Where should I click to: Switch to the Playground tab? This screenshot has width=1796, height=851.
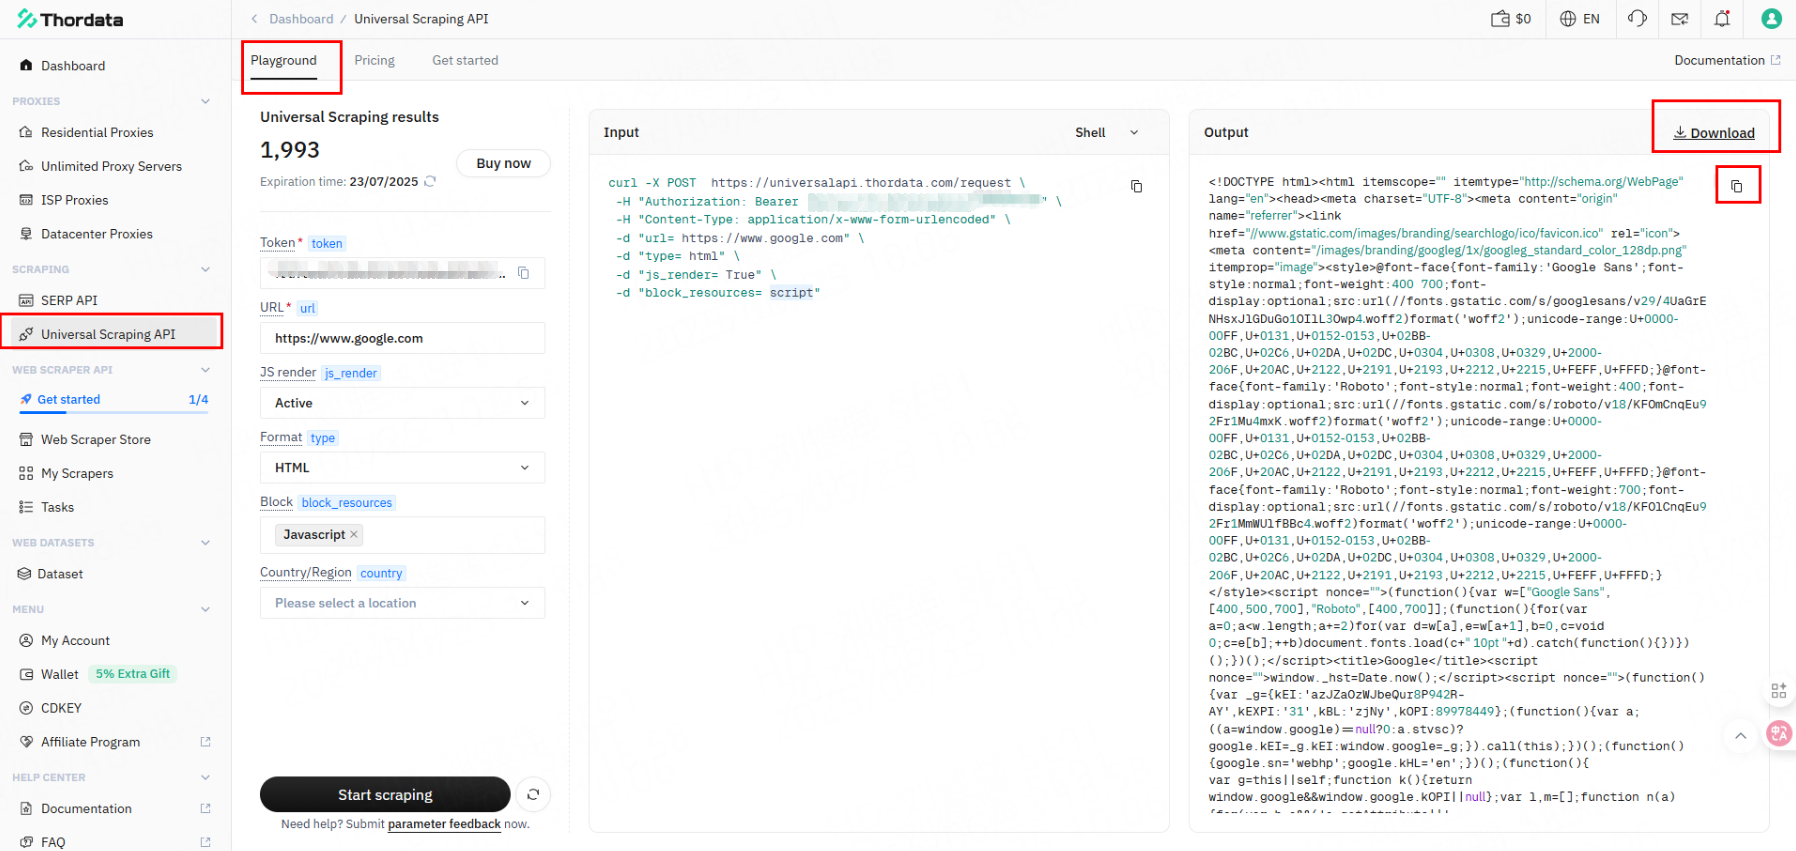coord(284,61)
